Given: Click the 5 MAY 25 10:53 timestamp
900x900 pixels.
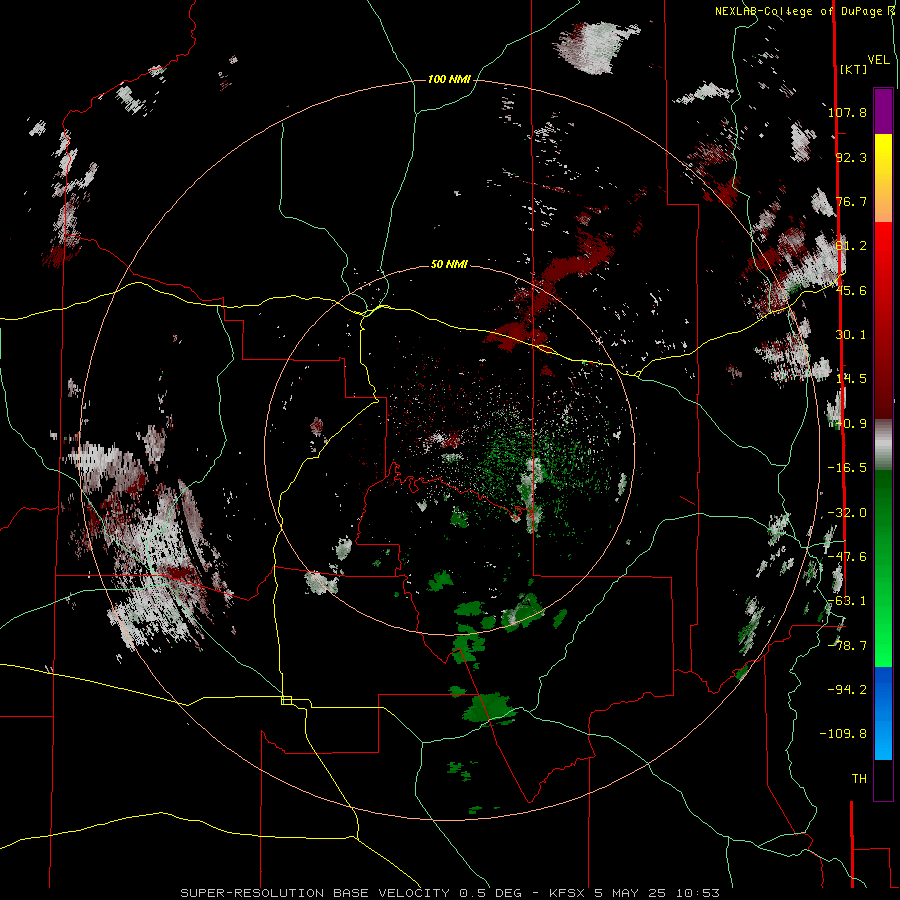Looking at the screenshot, I should click(x=657, y=893).
